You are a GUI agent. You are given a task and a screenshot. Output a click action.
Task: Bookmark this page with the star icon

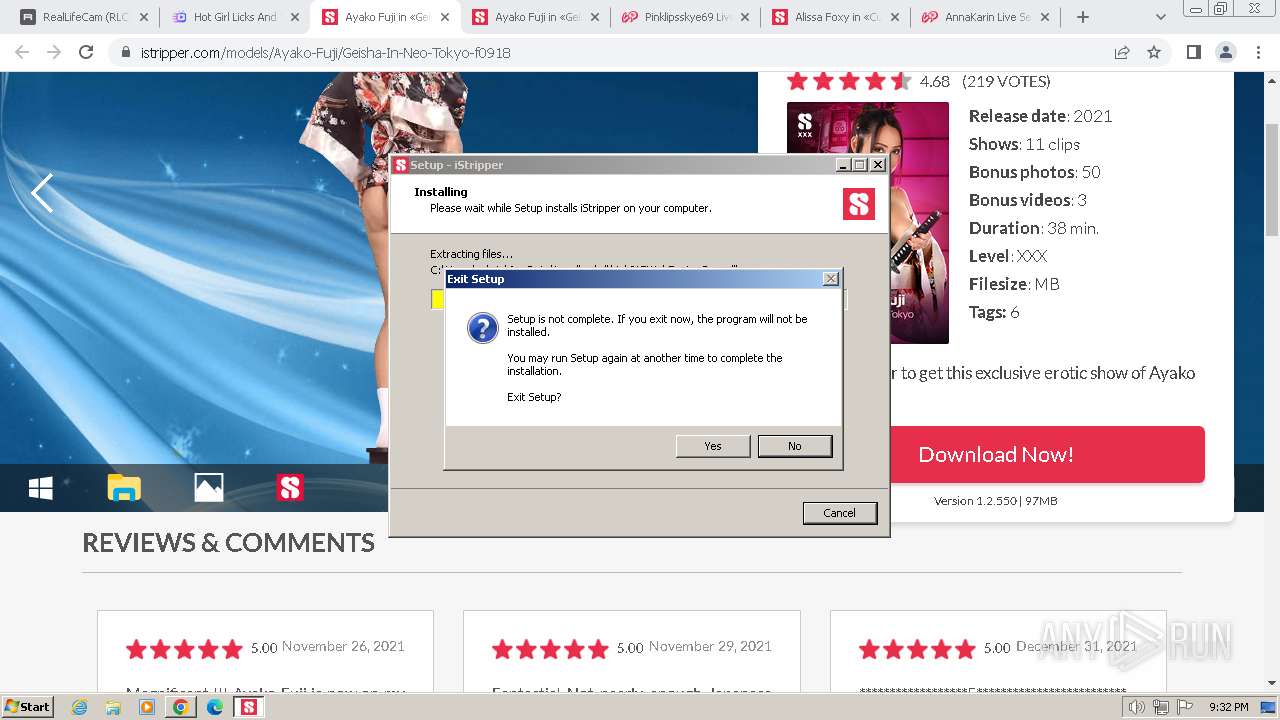pyautogui.click(x=1154, y=52)
